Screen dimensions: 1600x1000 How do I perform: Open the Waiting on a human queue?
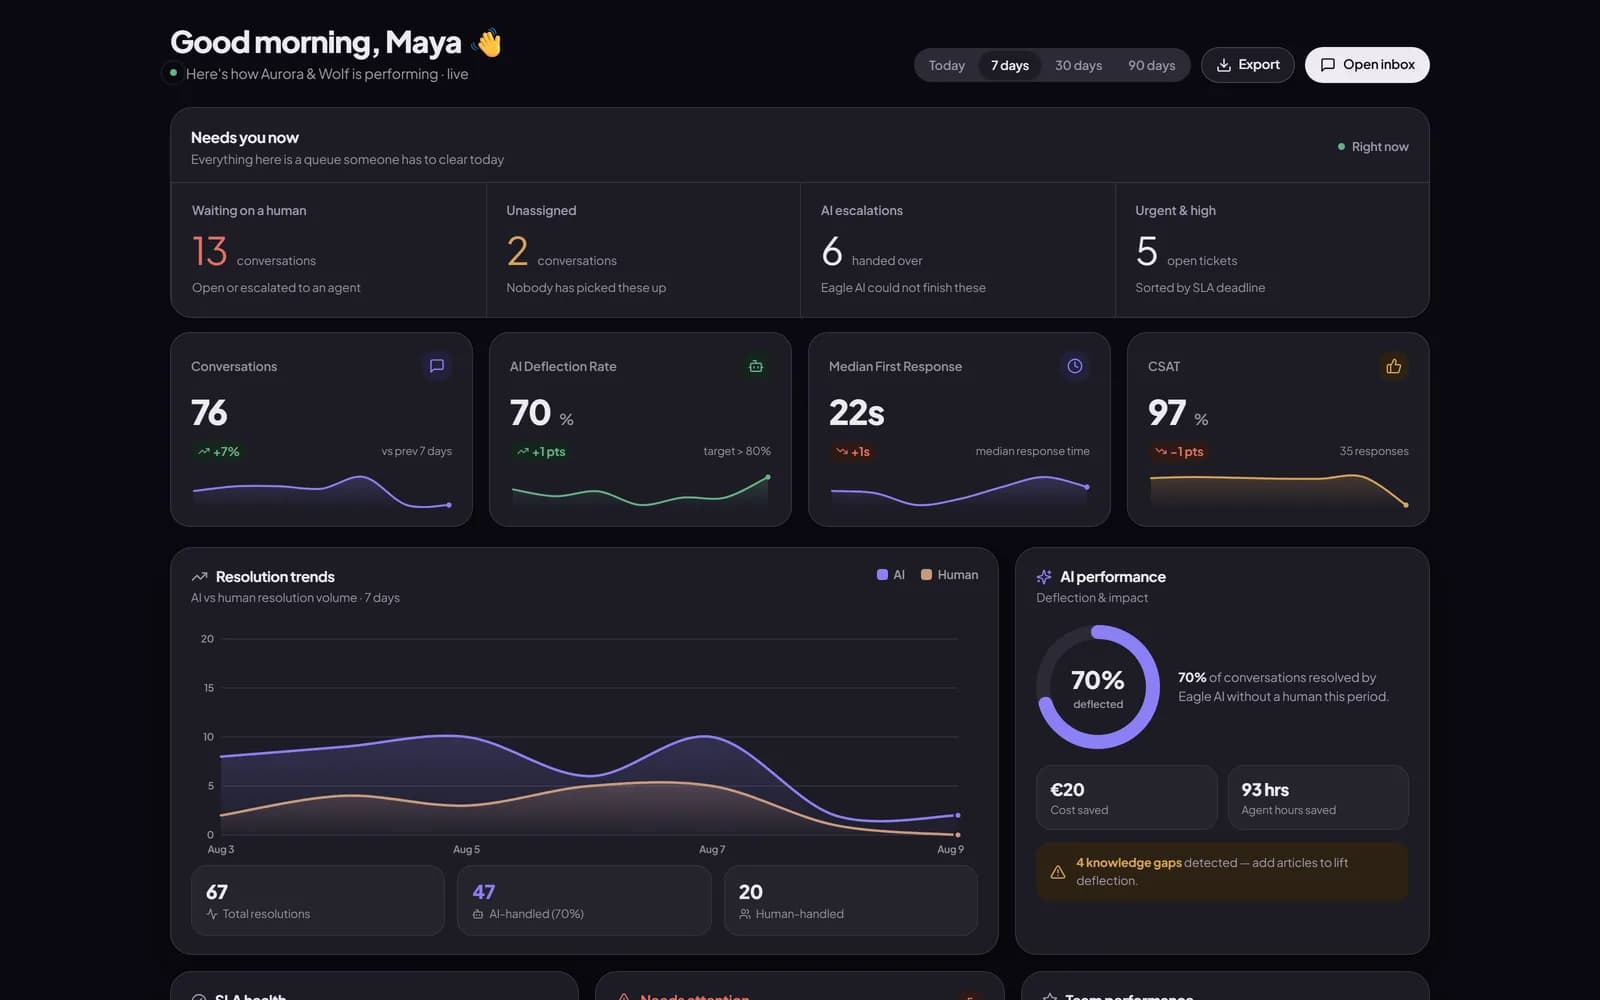[329, 250]
